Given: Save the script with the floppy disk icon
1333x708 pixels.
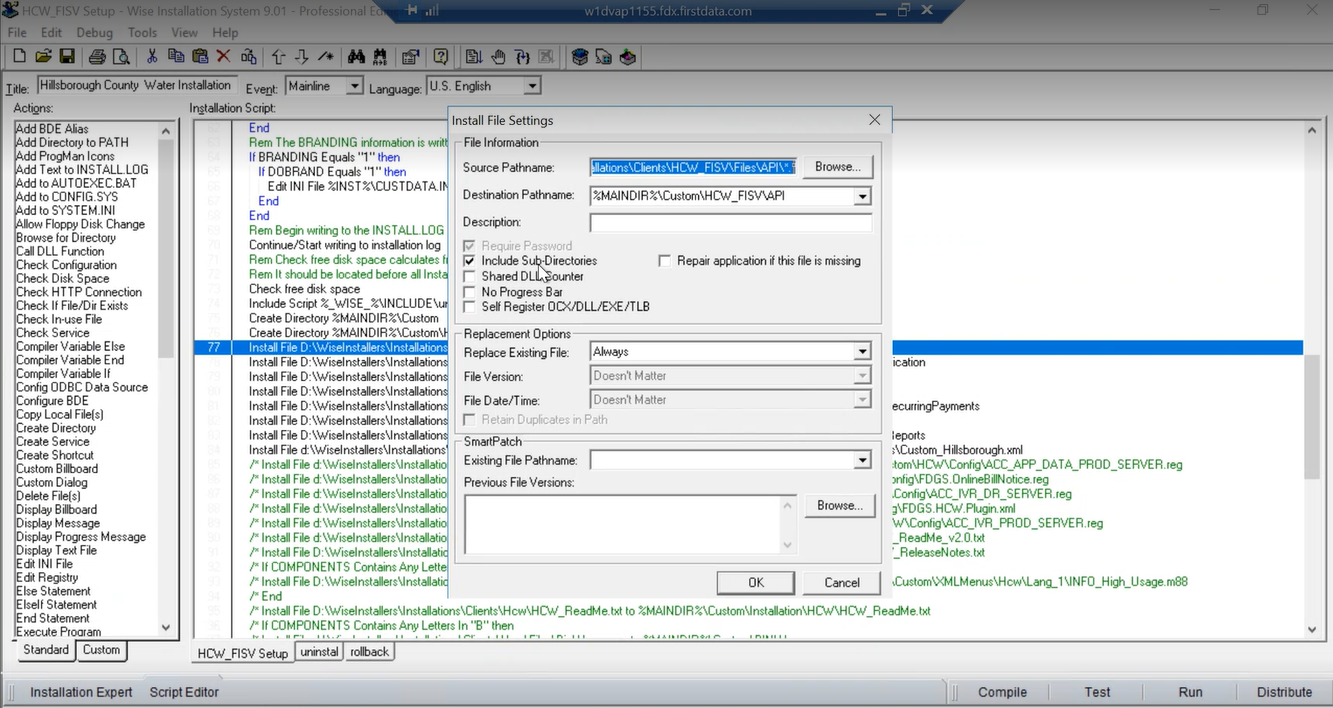Looking at the screenshot, I should (67, 57).
